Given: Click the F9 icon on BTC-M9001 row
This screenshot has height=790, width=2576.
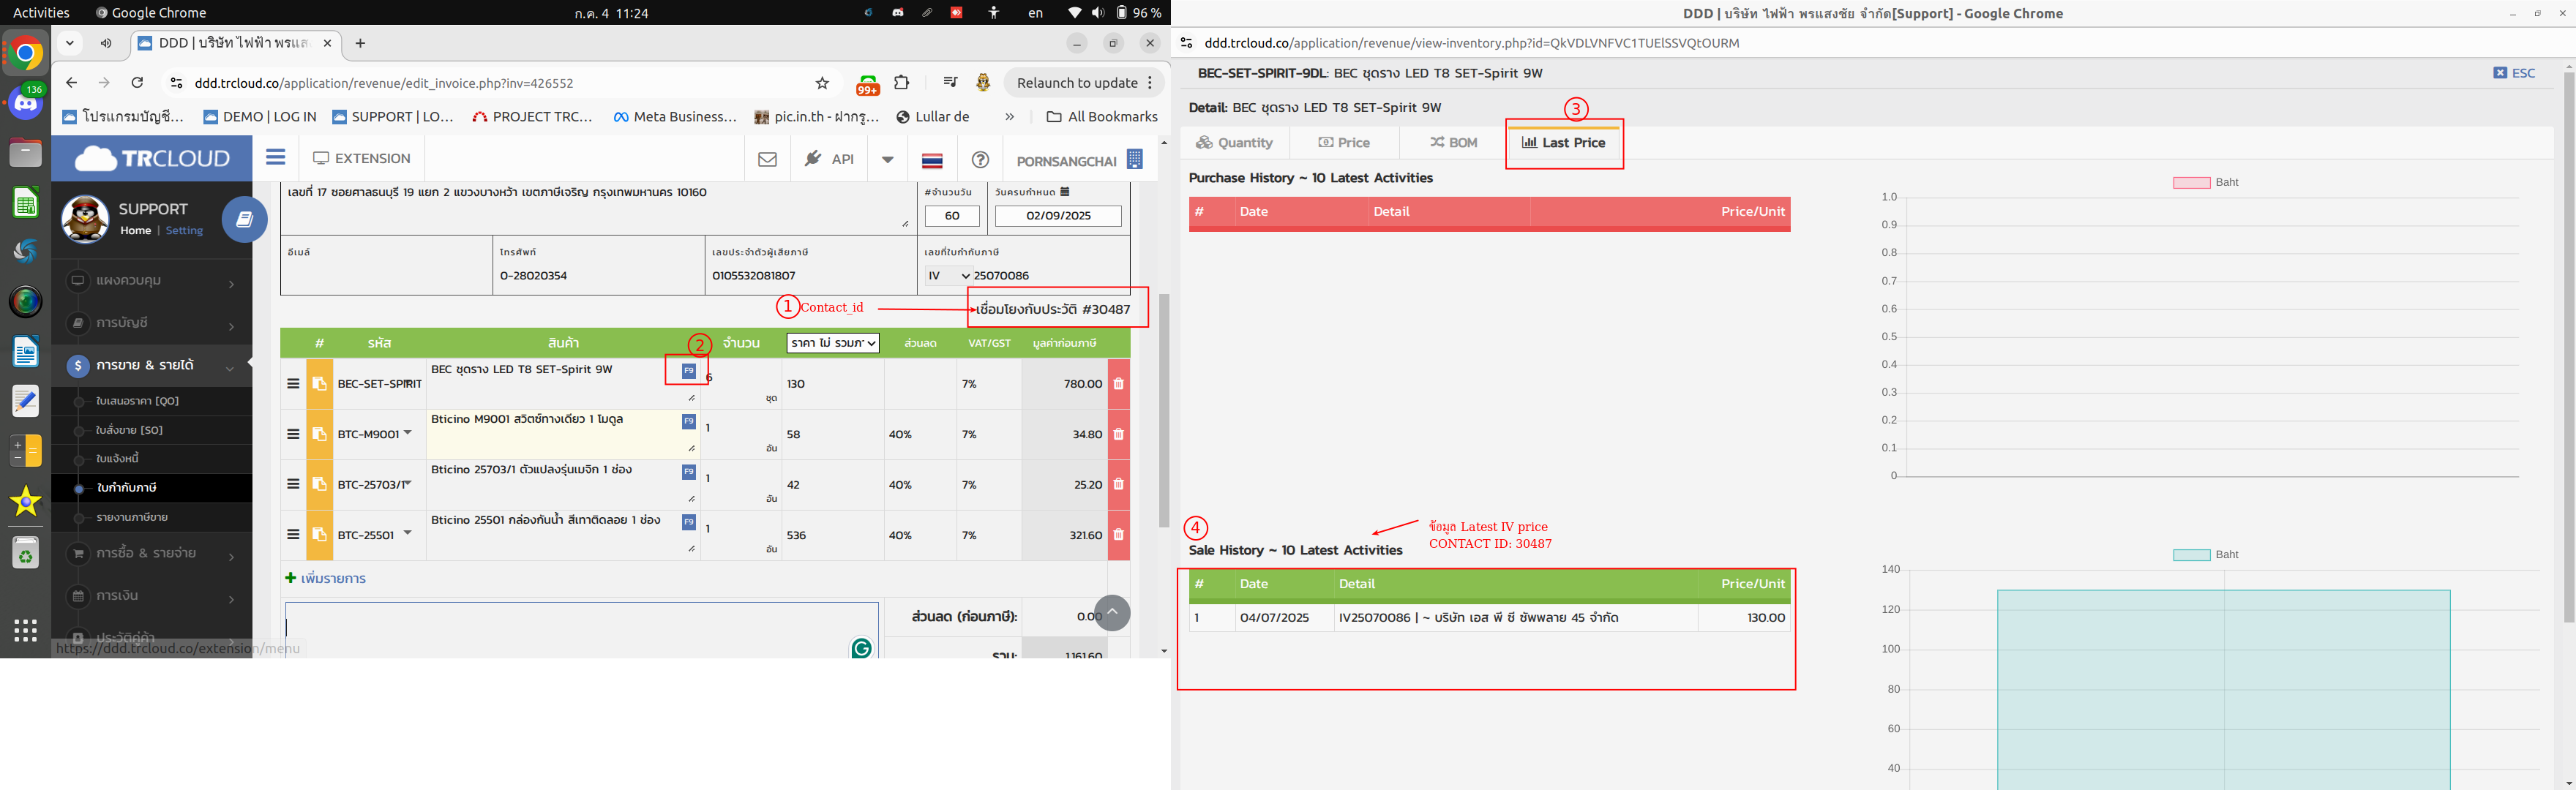Looking at the screenshot, I should coord(688,422).
